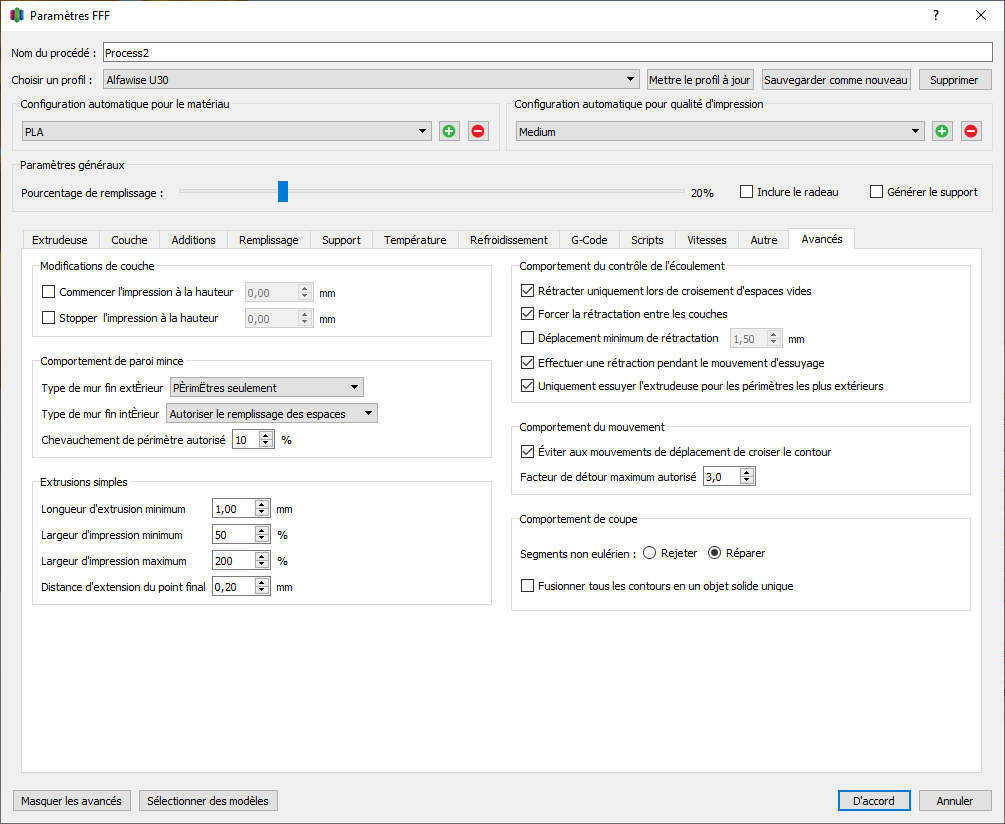
Task: Click the Pourcentage de remplissage slider handle
Action: click(283, 192)
